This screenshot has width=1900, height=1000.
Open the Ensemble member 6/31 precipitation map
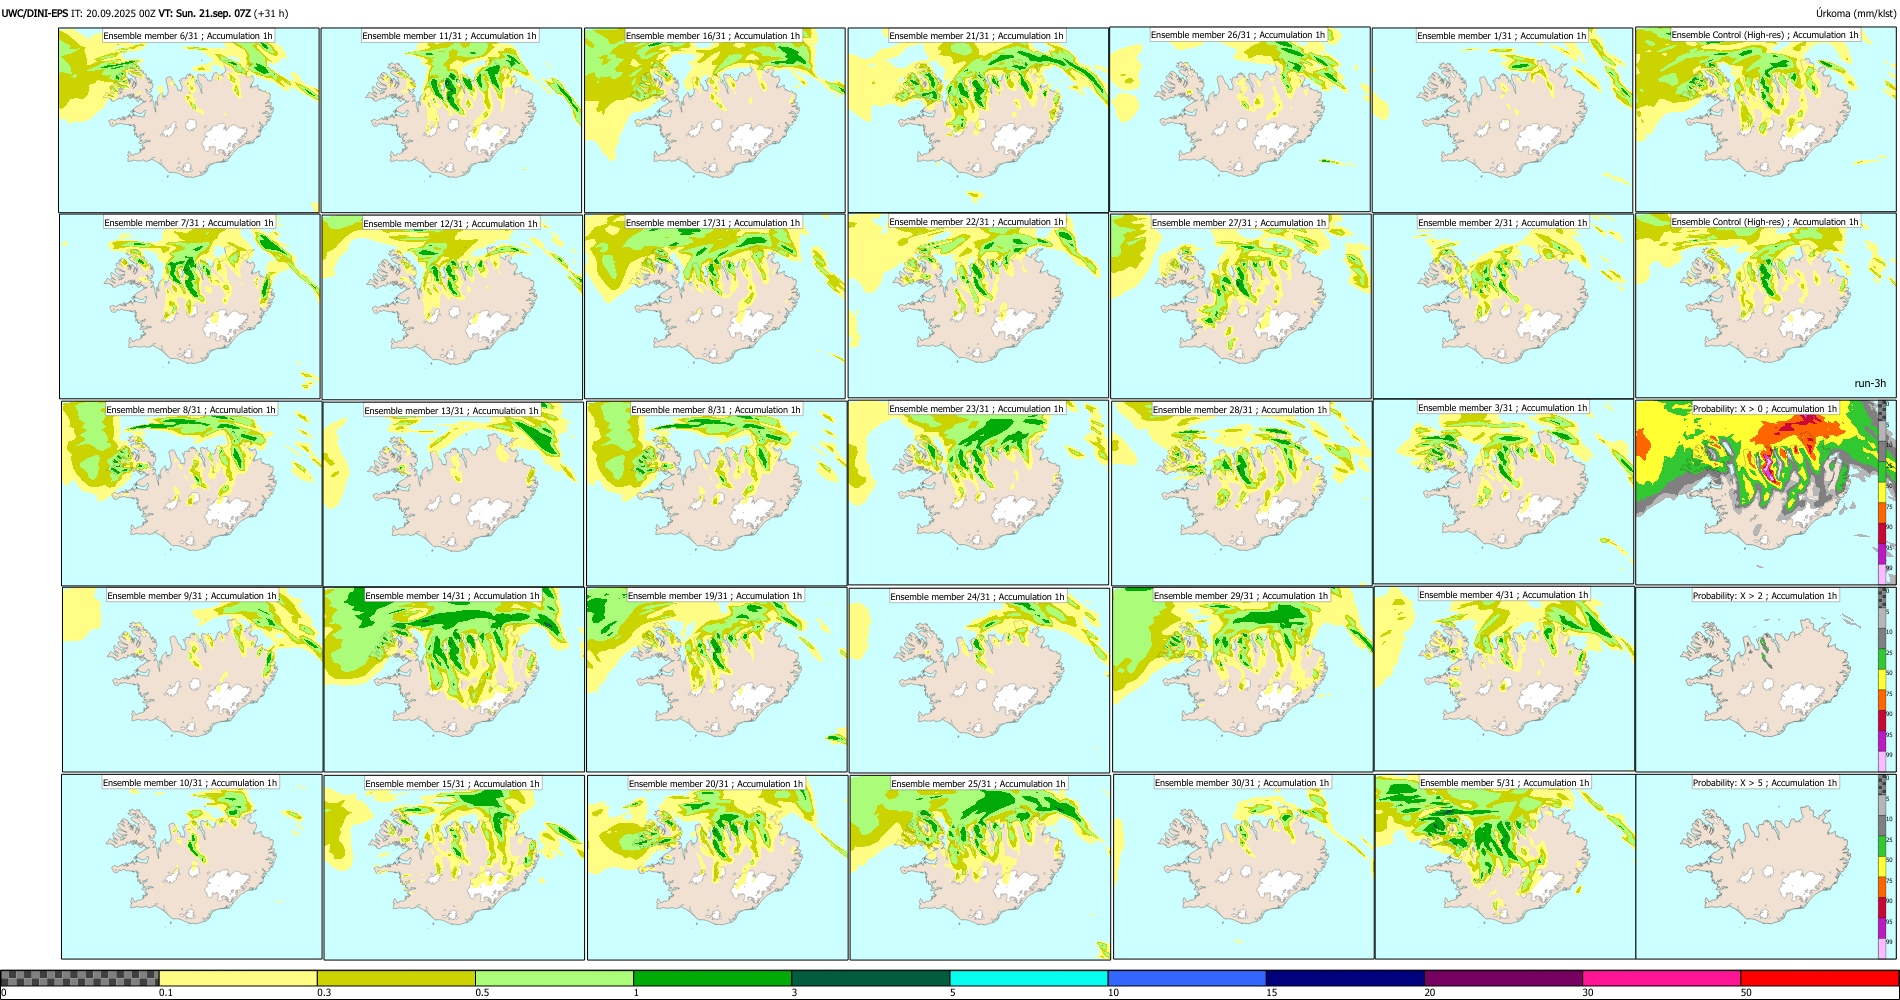pyautogui.click(x=189, y=120)
